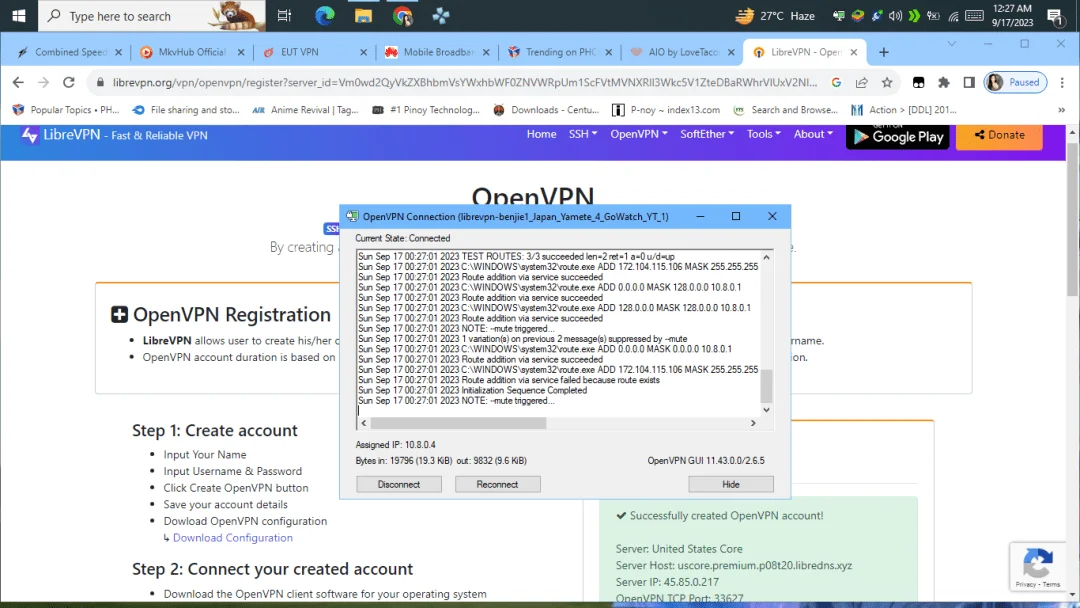The height and width of the screenshot is (608, 1080).
Task: Expand the OpenVPN dropdown menu
Action: [x=638, y=134]
